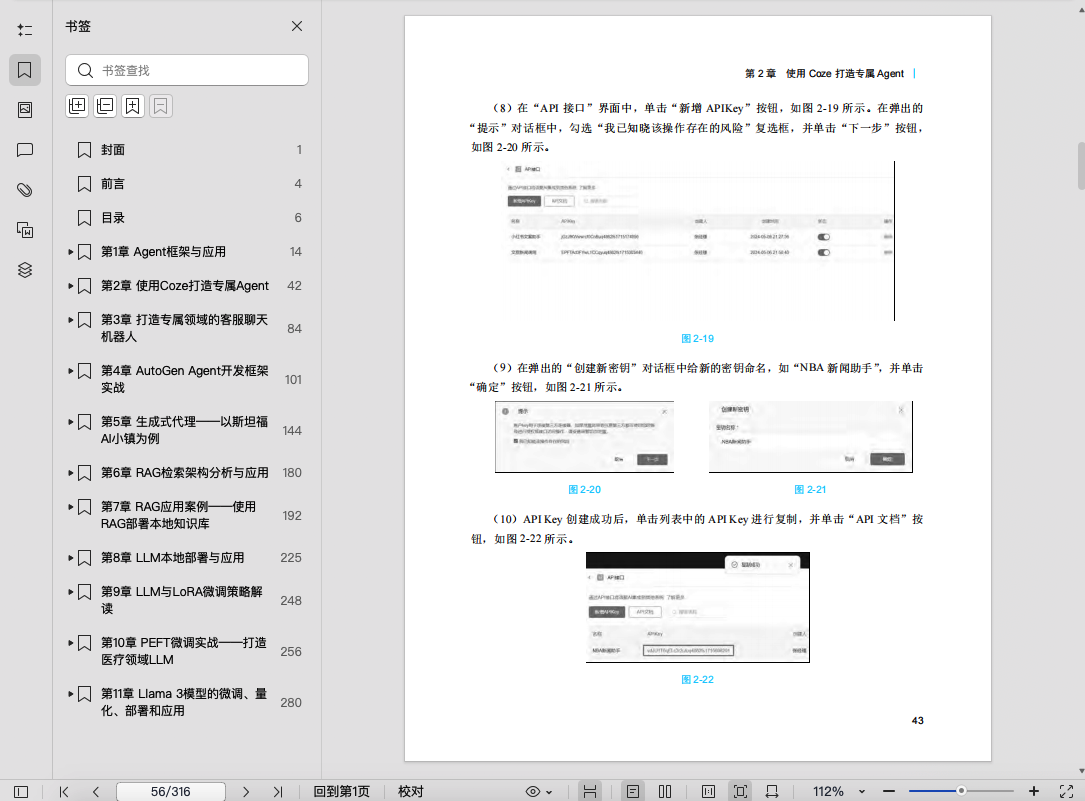Image resolution: width=1085 pixels, height=801 pixels.
Task: Select two-page view icon
Action: [x=665, y=791]
